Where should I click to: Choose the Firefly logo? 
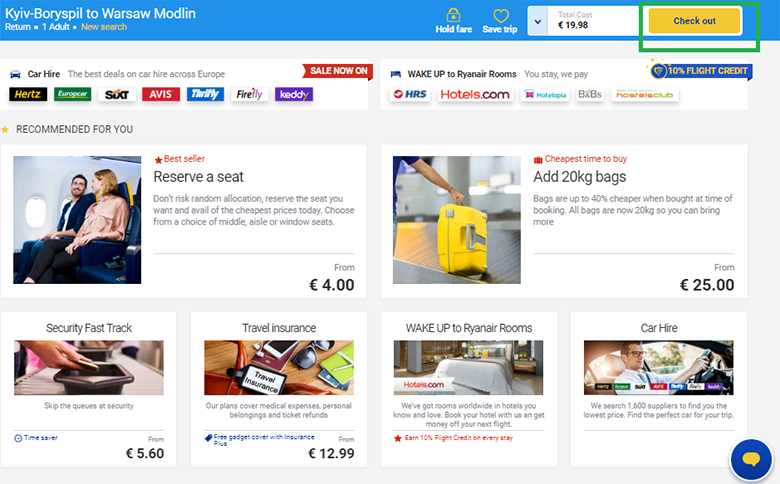point(249,94)
